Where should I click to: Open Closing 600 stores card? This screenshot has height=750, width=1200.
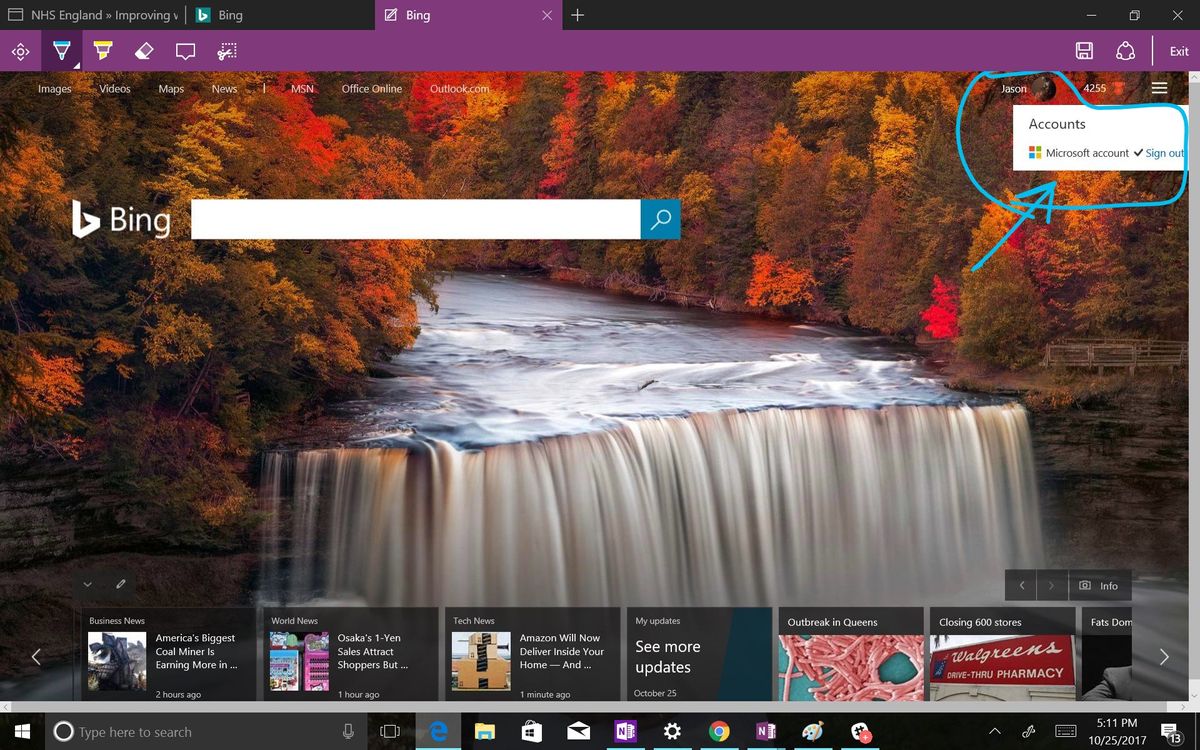[x=1003, y=655]
